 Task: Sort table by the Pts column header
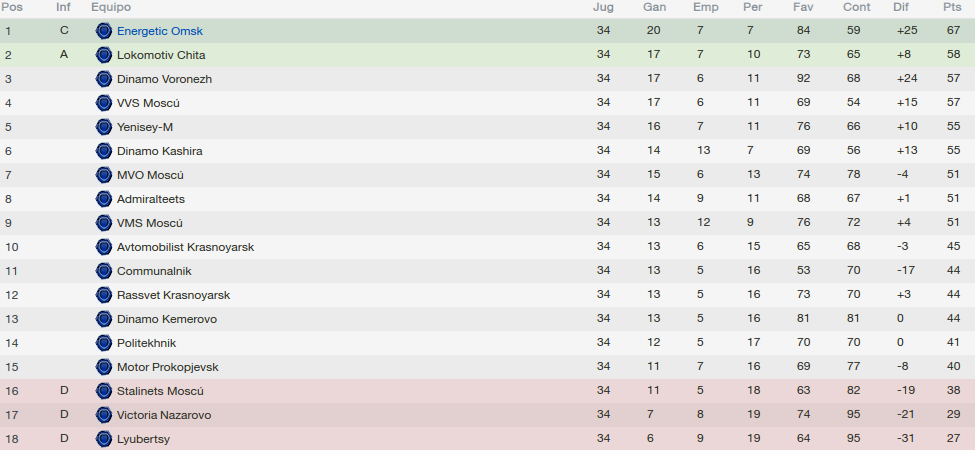click(952, 7)
